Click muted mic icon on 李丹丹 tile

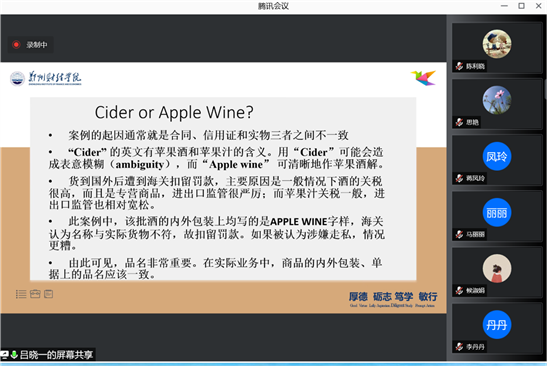pos(459,347)
